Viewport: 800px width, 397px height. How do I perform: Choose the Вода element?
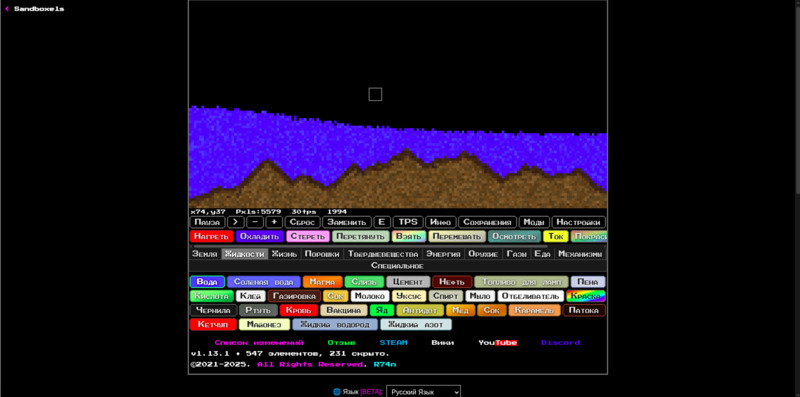(x=207, y=282)
